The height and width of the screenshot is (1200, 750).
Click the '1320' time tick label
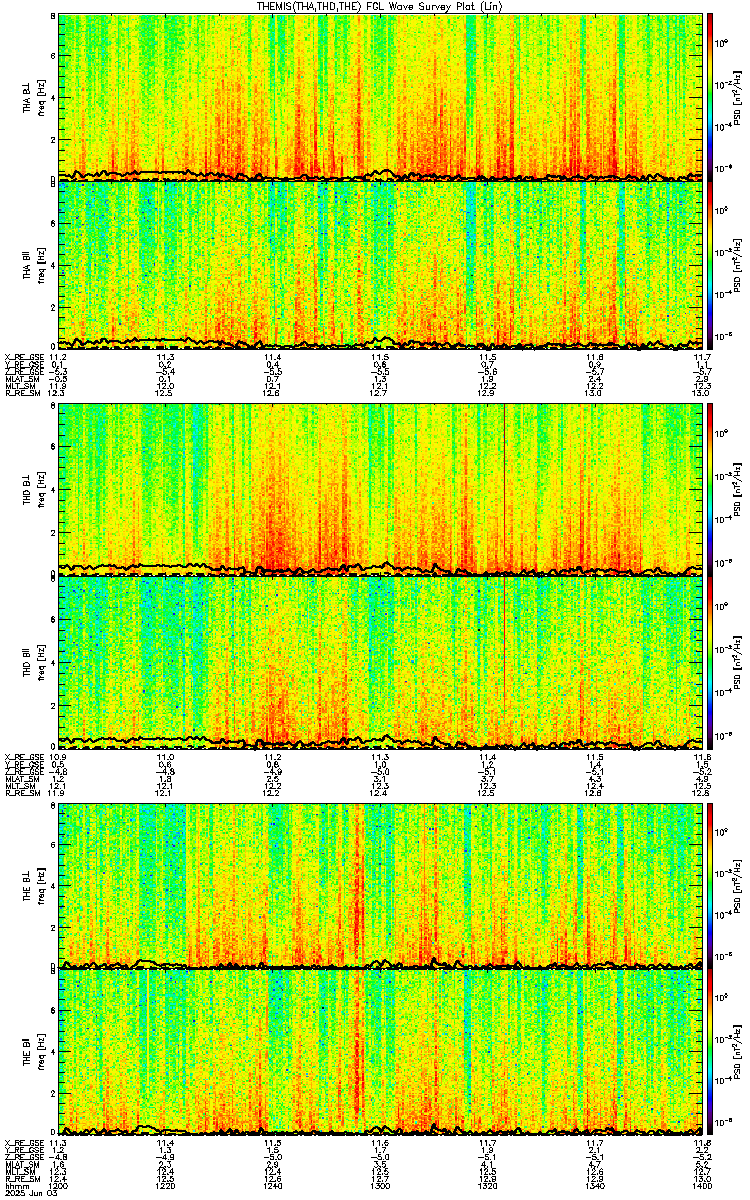coord(488,1186)
